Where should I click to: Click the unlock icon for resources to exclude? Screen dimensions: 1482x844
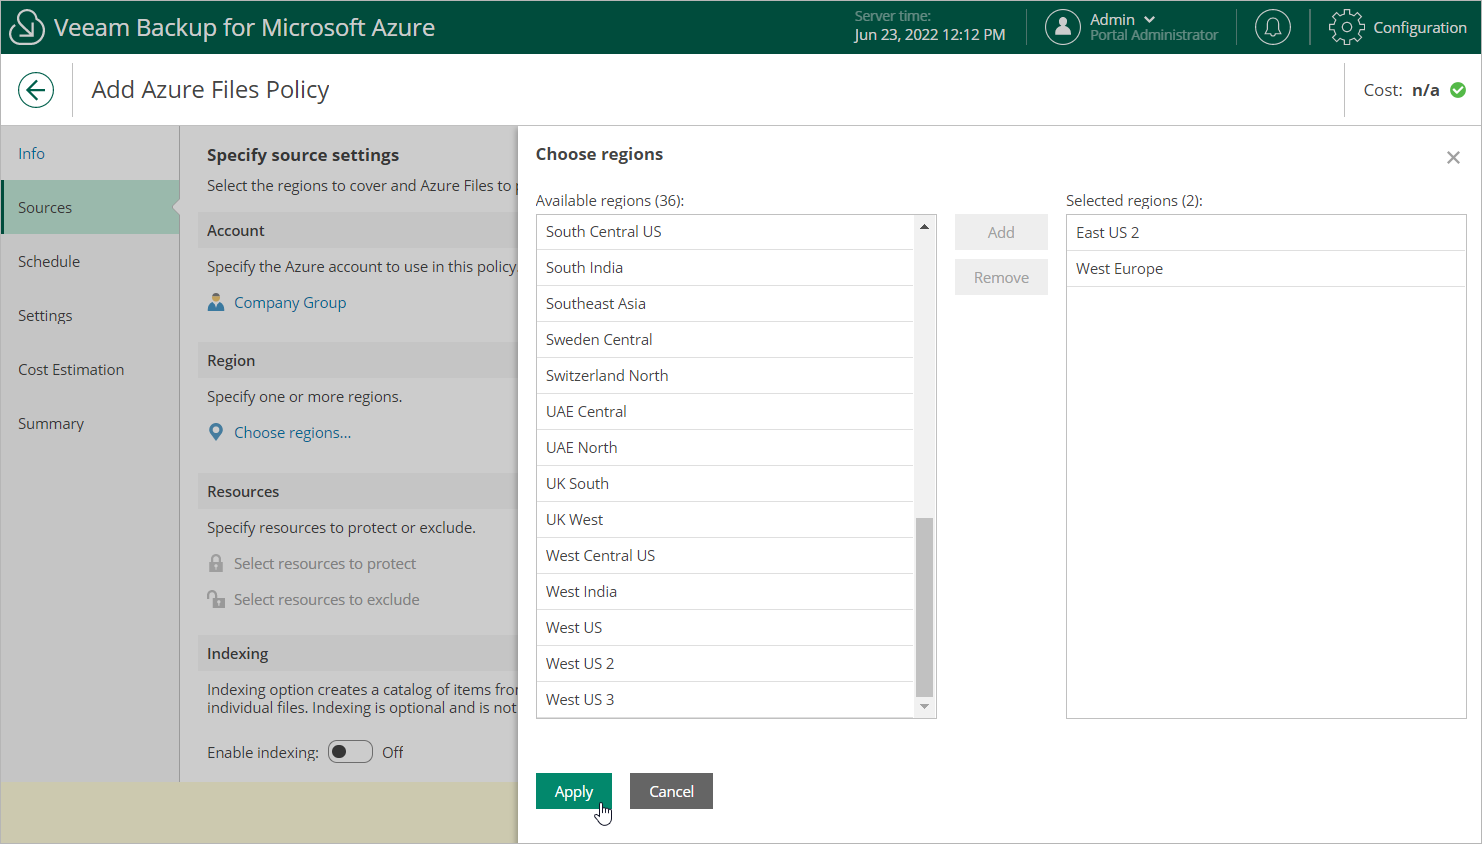tap(216, 599)
